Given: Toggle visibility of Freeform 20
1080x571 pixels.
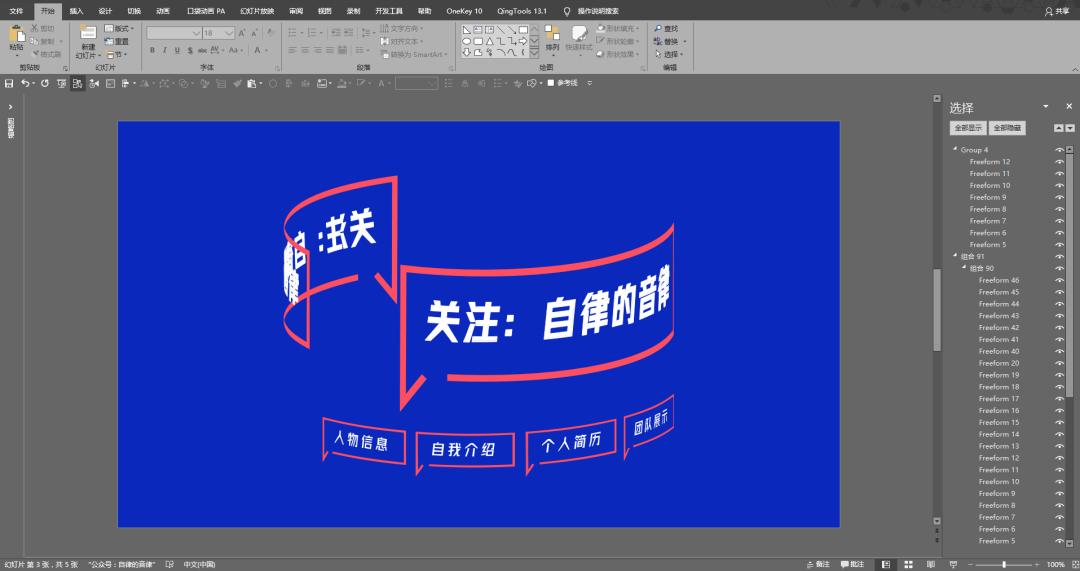Looking at the screenshot, I should point(1059,363).
